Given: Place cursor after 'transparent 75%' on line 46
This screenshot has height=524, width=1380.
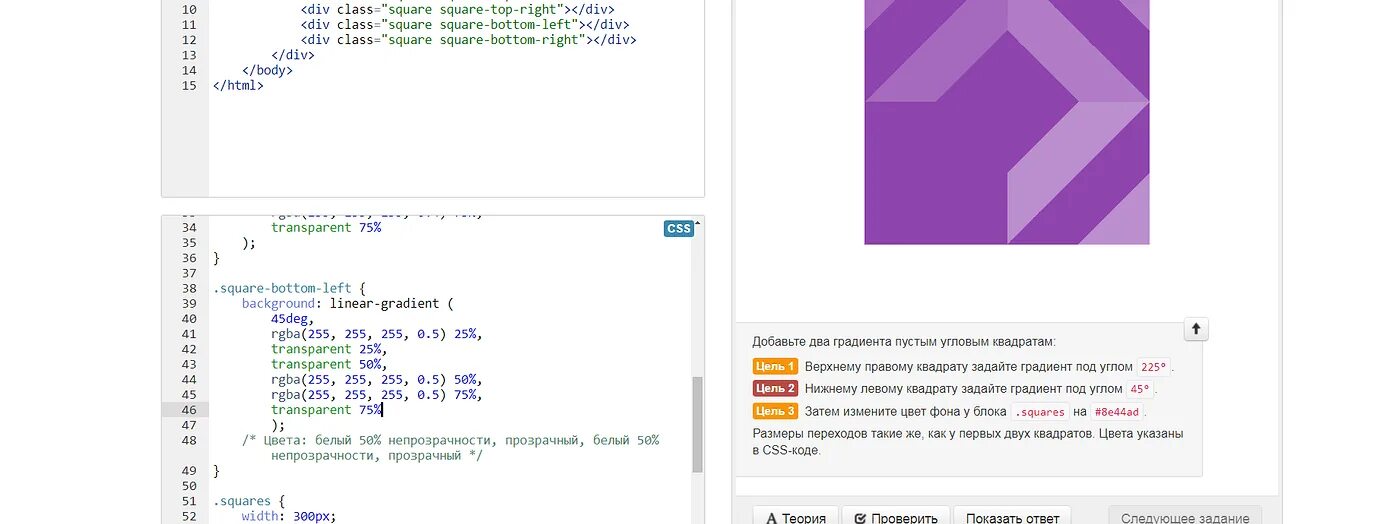Looking at the screenshot, I should 382,410.
